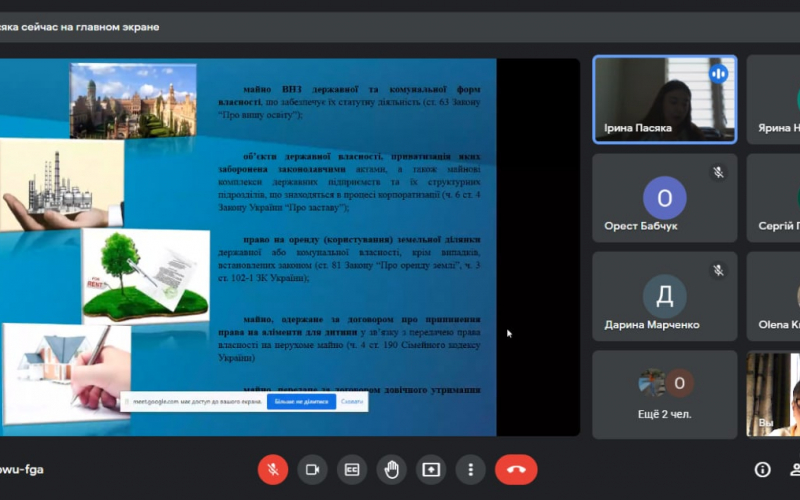The image size is (800, 500).
Task: Click the 'Орест Бабчук' name label
Action: pos(641,226)
